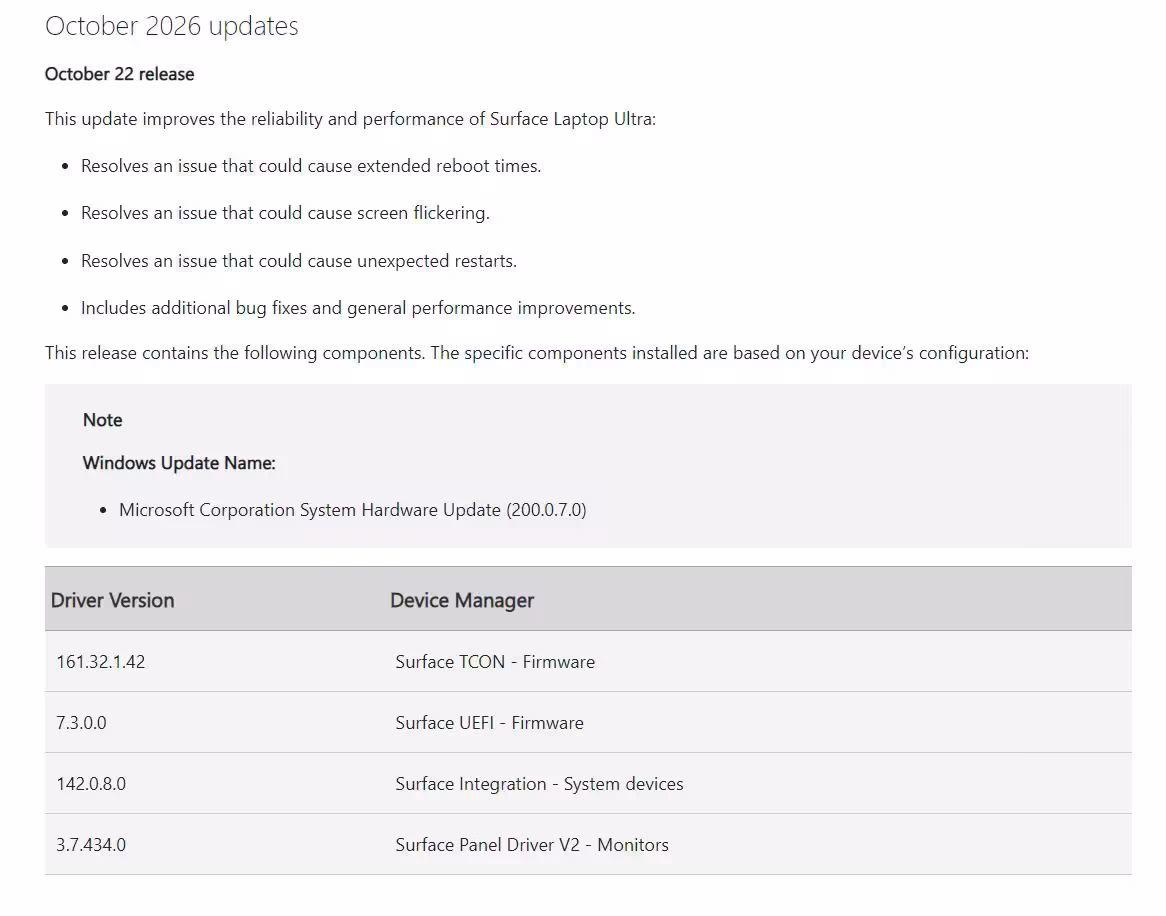Click the 'Windows Update Name:' label
Image resolution: width=1166 pixels, height=916 pixels.
click(179, 463)
